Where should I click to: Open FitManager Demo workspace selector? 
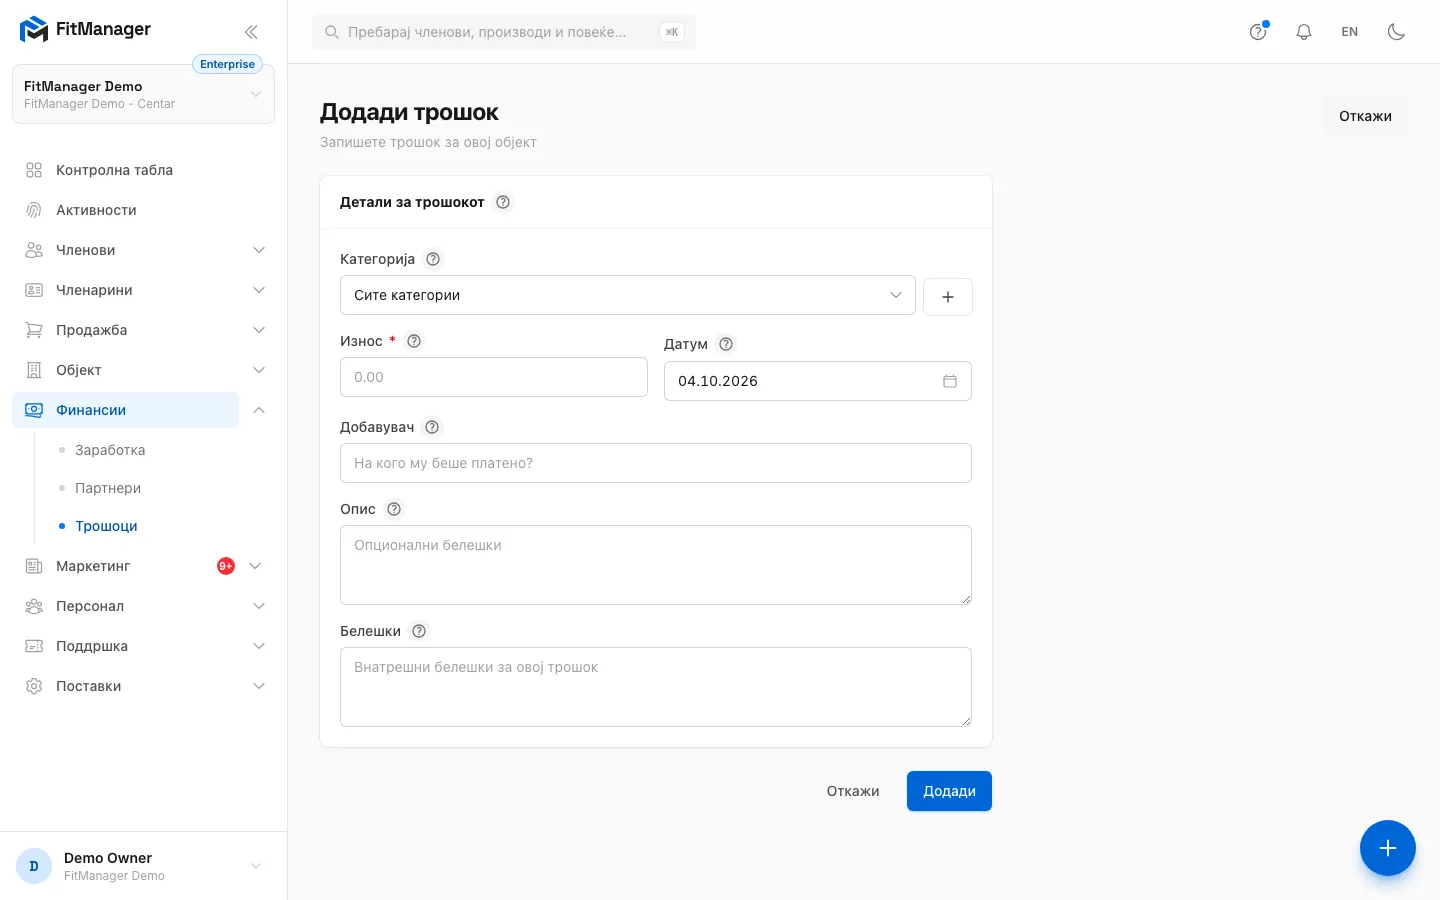tap(143, 94)
